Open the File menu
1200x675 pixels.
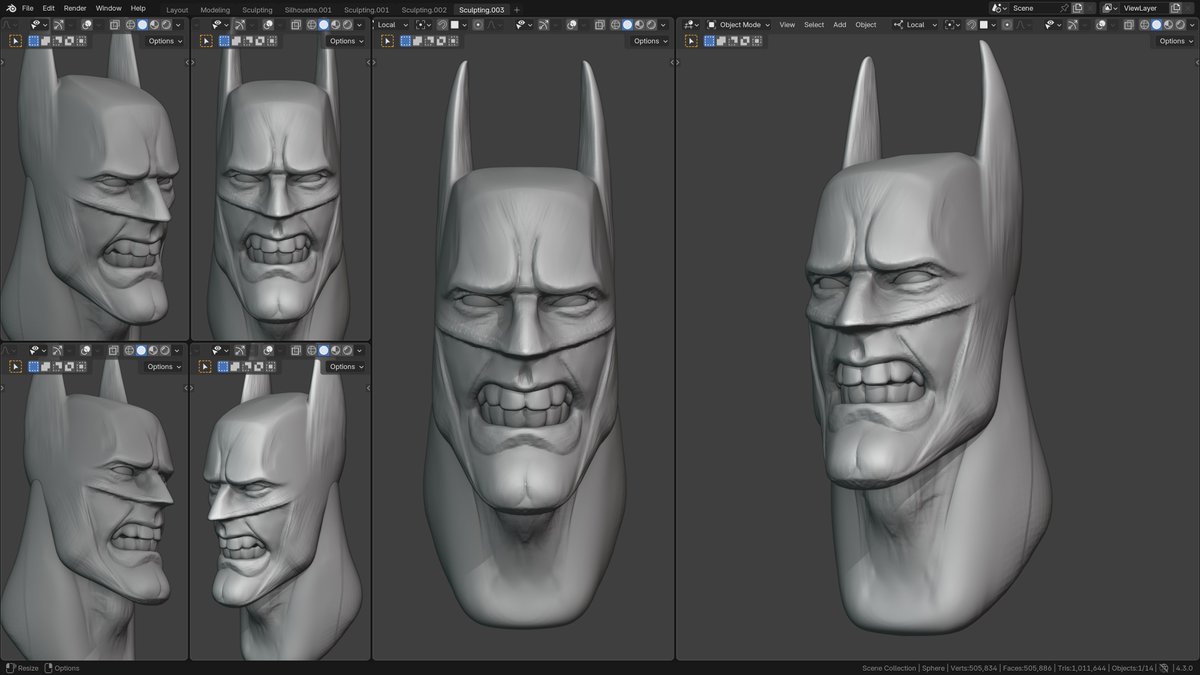point(28,8)
